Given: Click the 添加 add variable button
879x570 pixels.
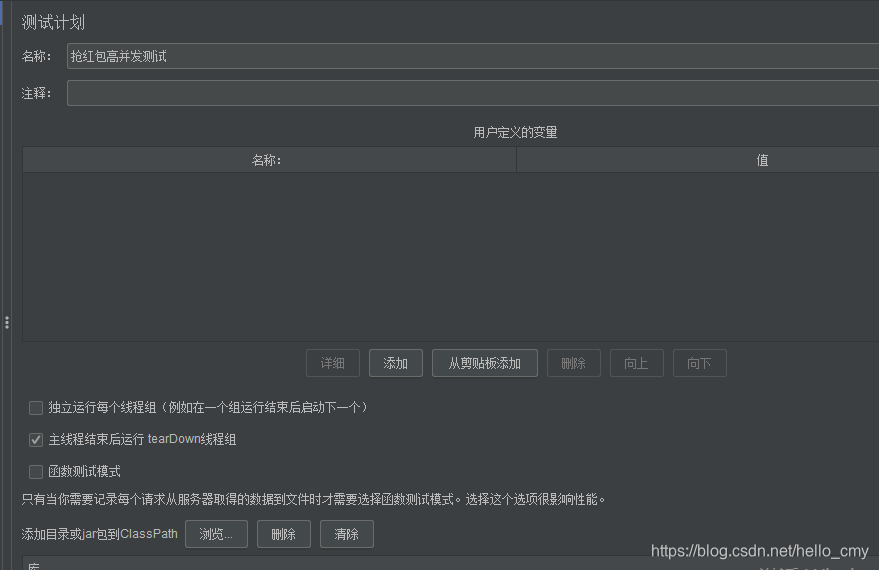Looking at the screenshot, I should pyautogui.click(x=396, y=363).
